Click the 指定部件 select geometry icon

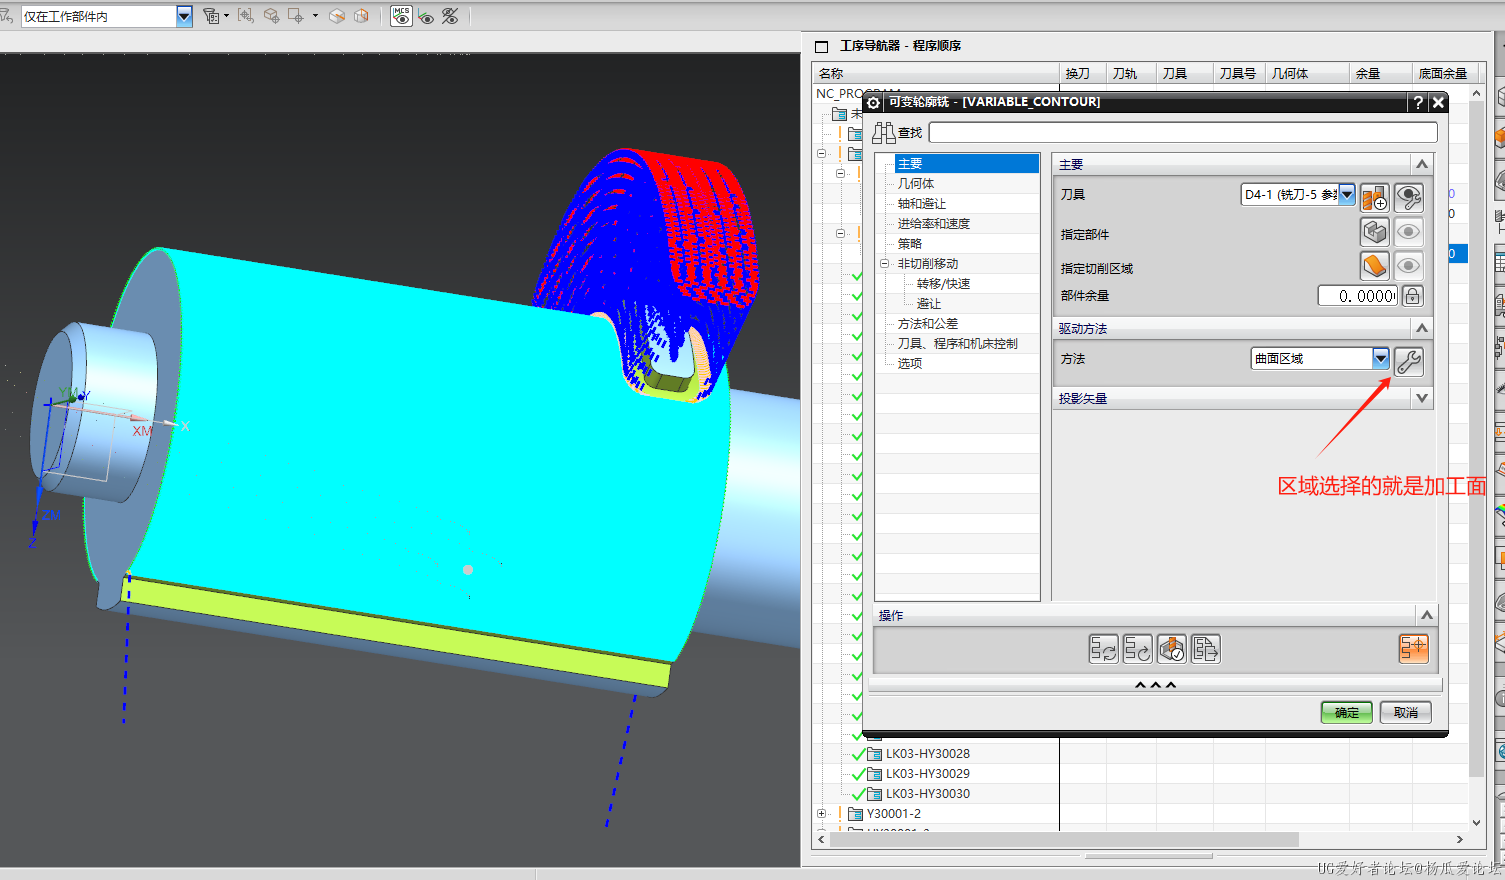[1374, 232]
